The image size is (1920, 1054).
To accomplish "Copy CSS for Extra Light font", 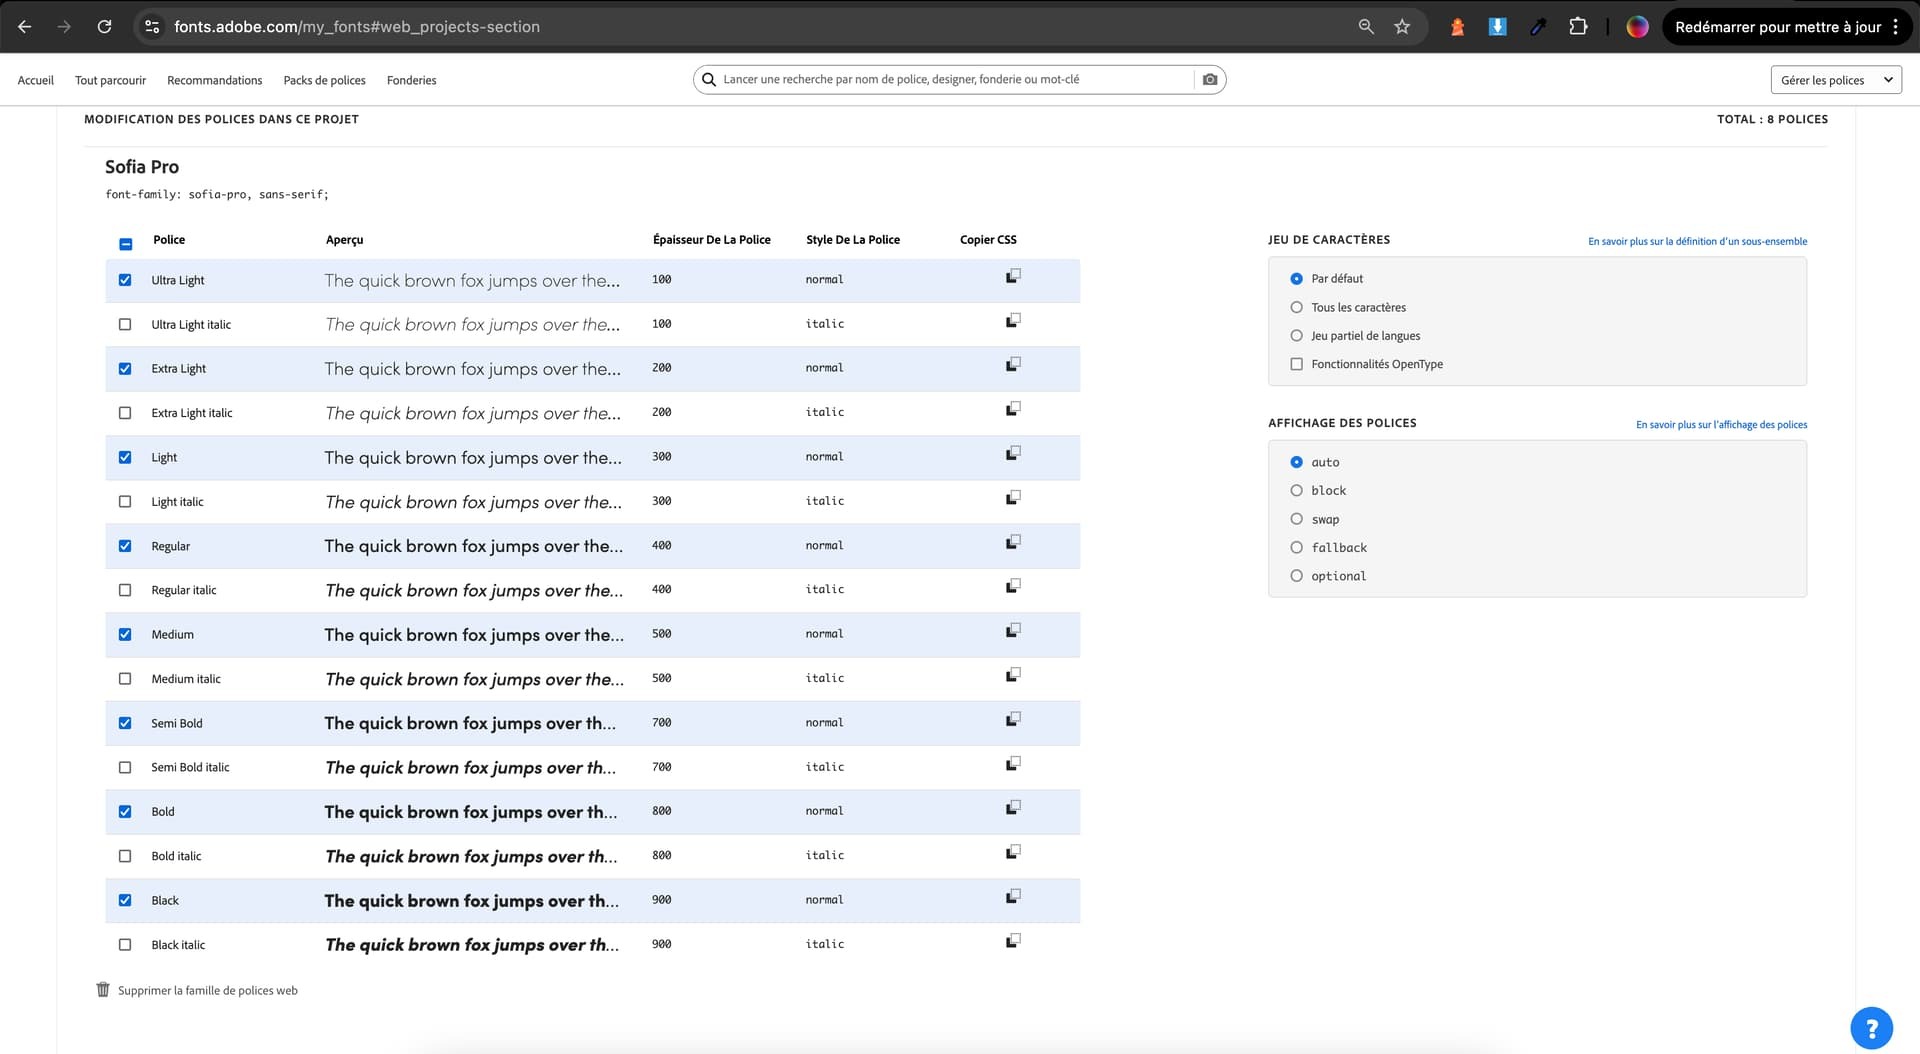I will (x=1013, y=365).
